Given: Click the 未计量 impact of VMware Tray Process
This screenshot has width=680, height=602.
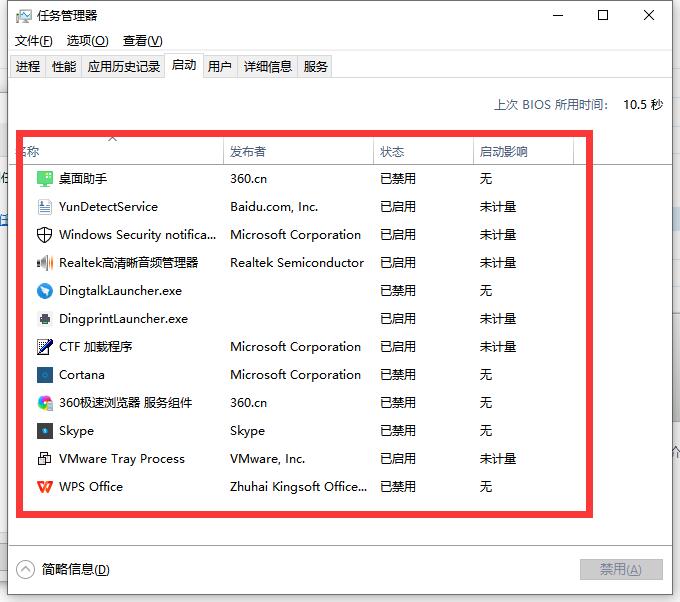Looking at the screenshot, I should coord(497,459).
